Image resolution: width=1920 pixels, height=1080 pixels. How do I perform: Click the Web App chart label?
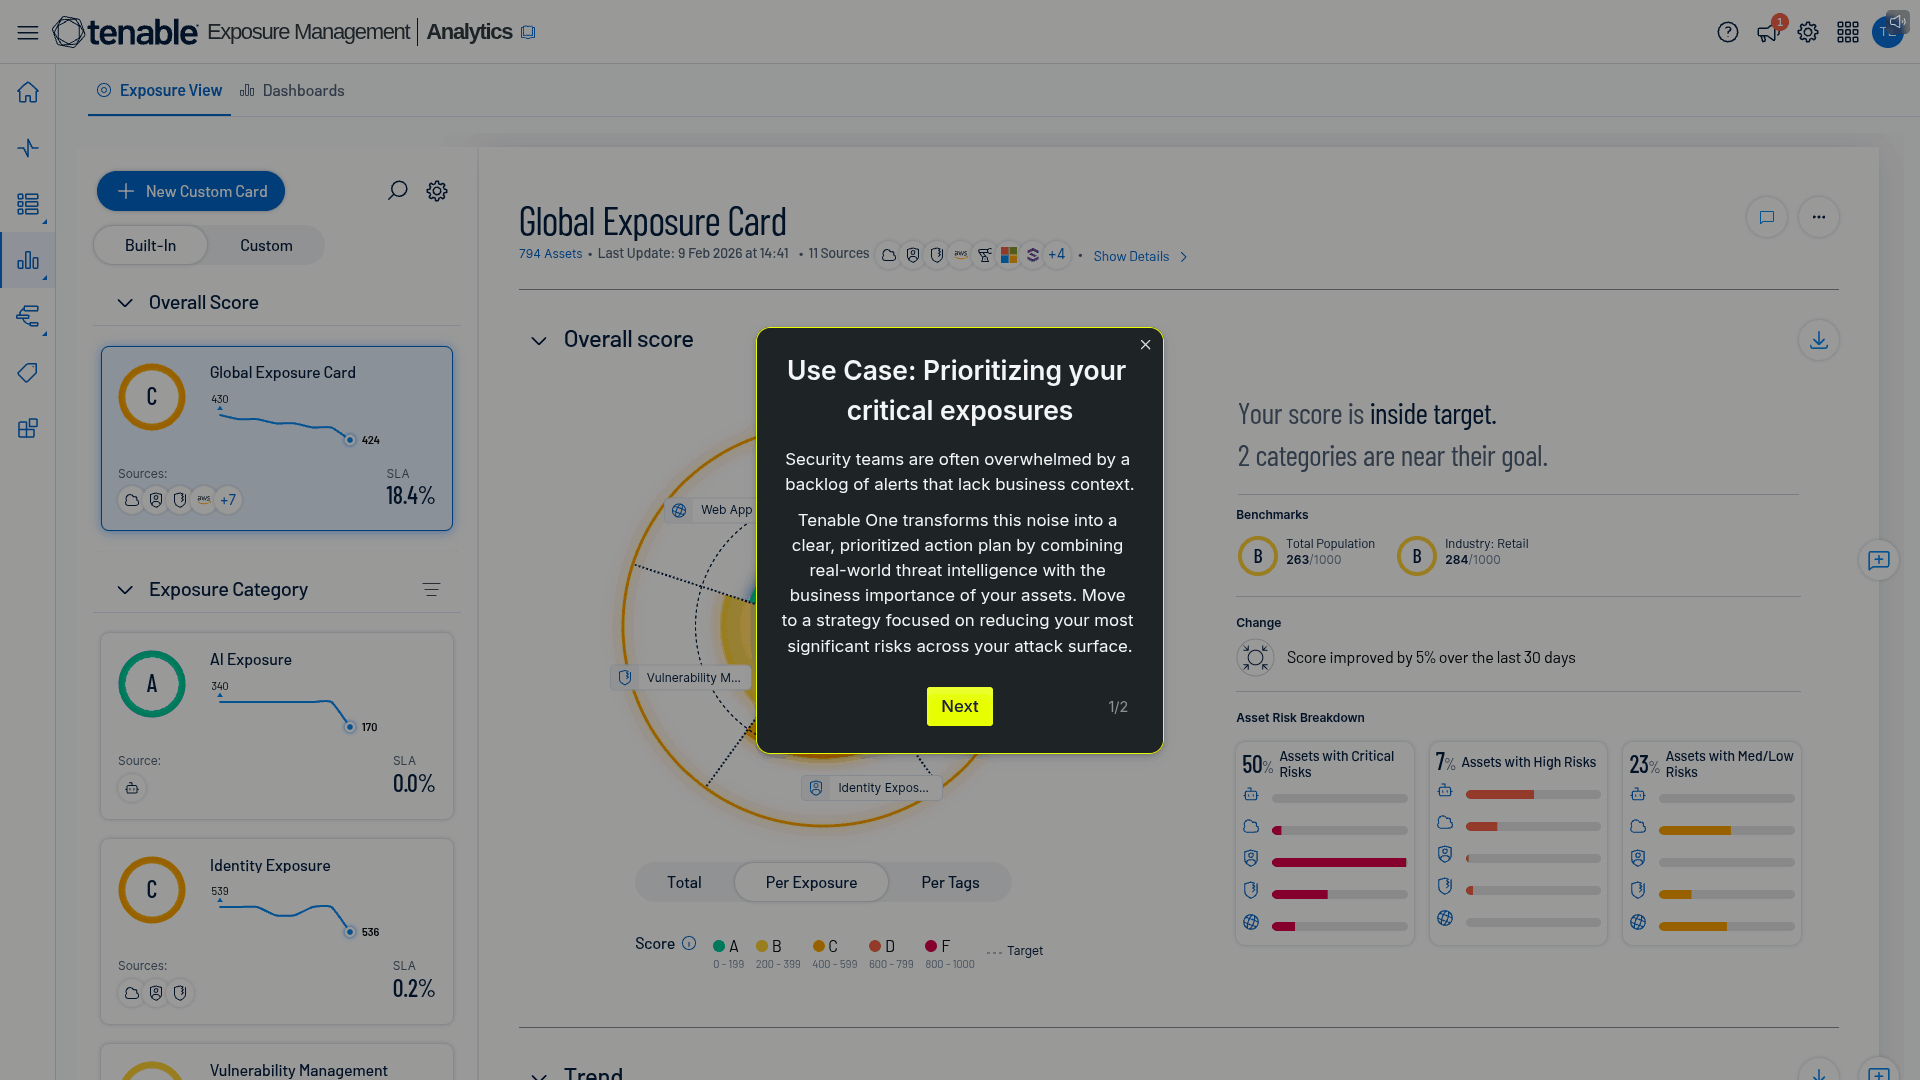pos(713,510)
